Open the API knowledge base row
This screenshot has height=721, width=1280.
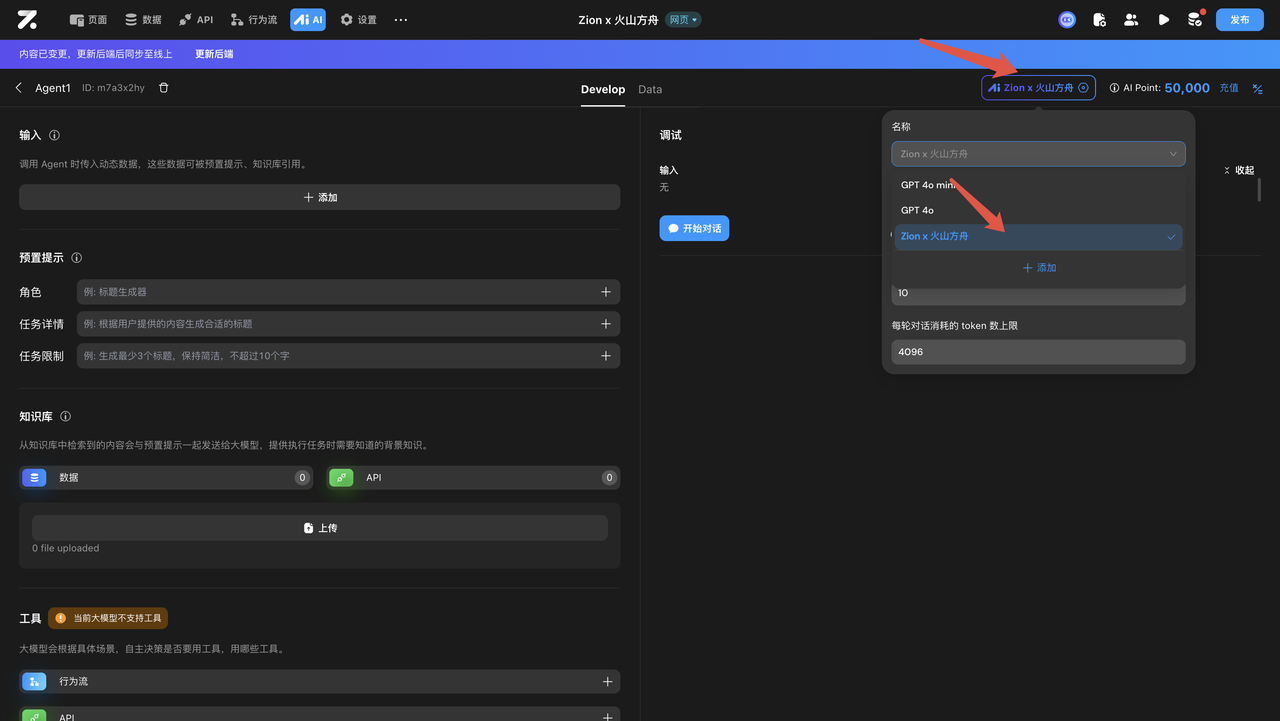click(474, 478)
